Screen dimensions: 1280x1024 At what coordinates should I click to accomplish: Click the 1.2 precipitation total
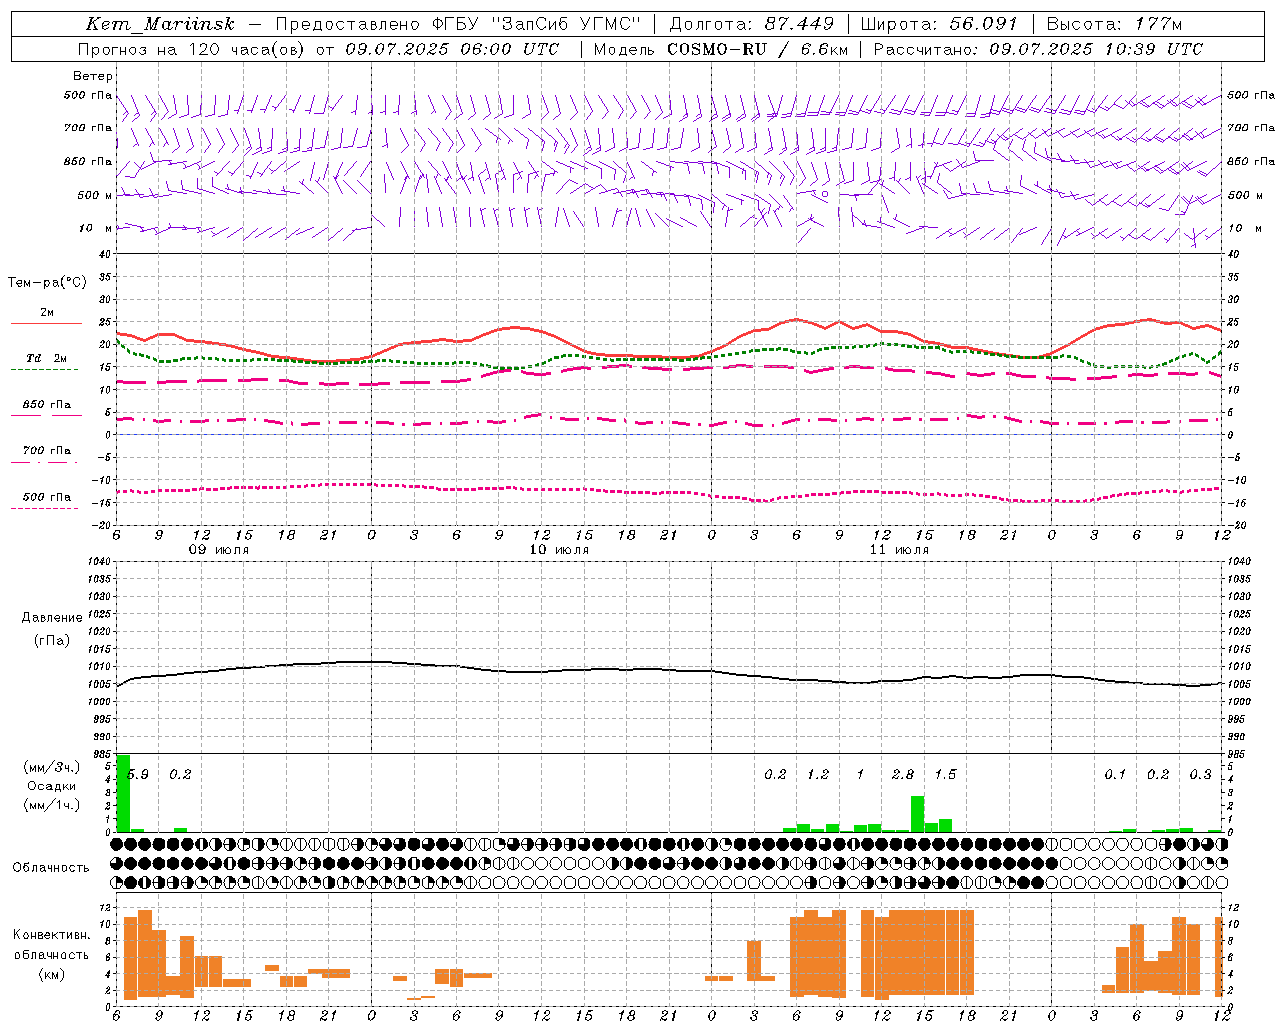coord(818,775)
